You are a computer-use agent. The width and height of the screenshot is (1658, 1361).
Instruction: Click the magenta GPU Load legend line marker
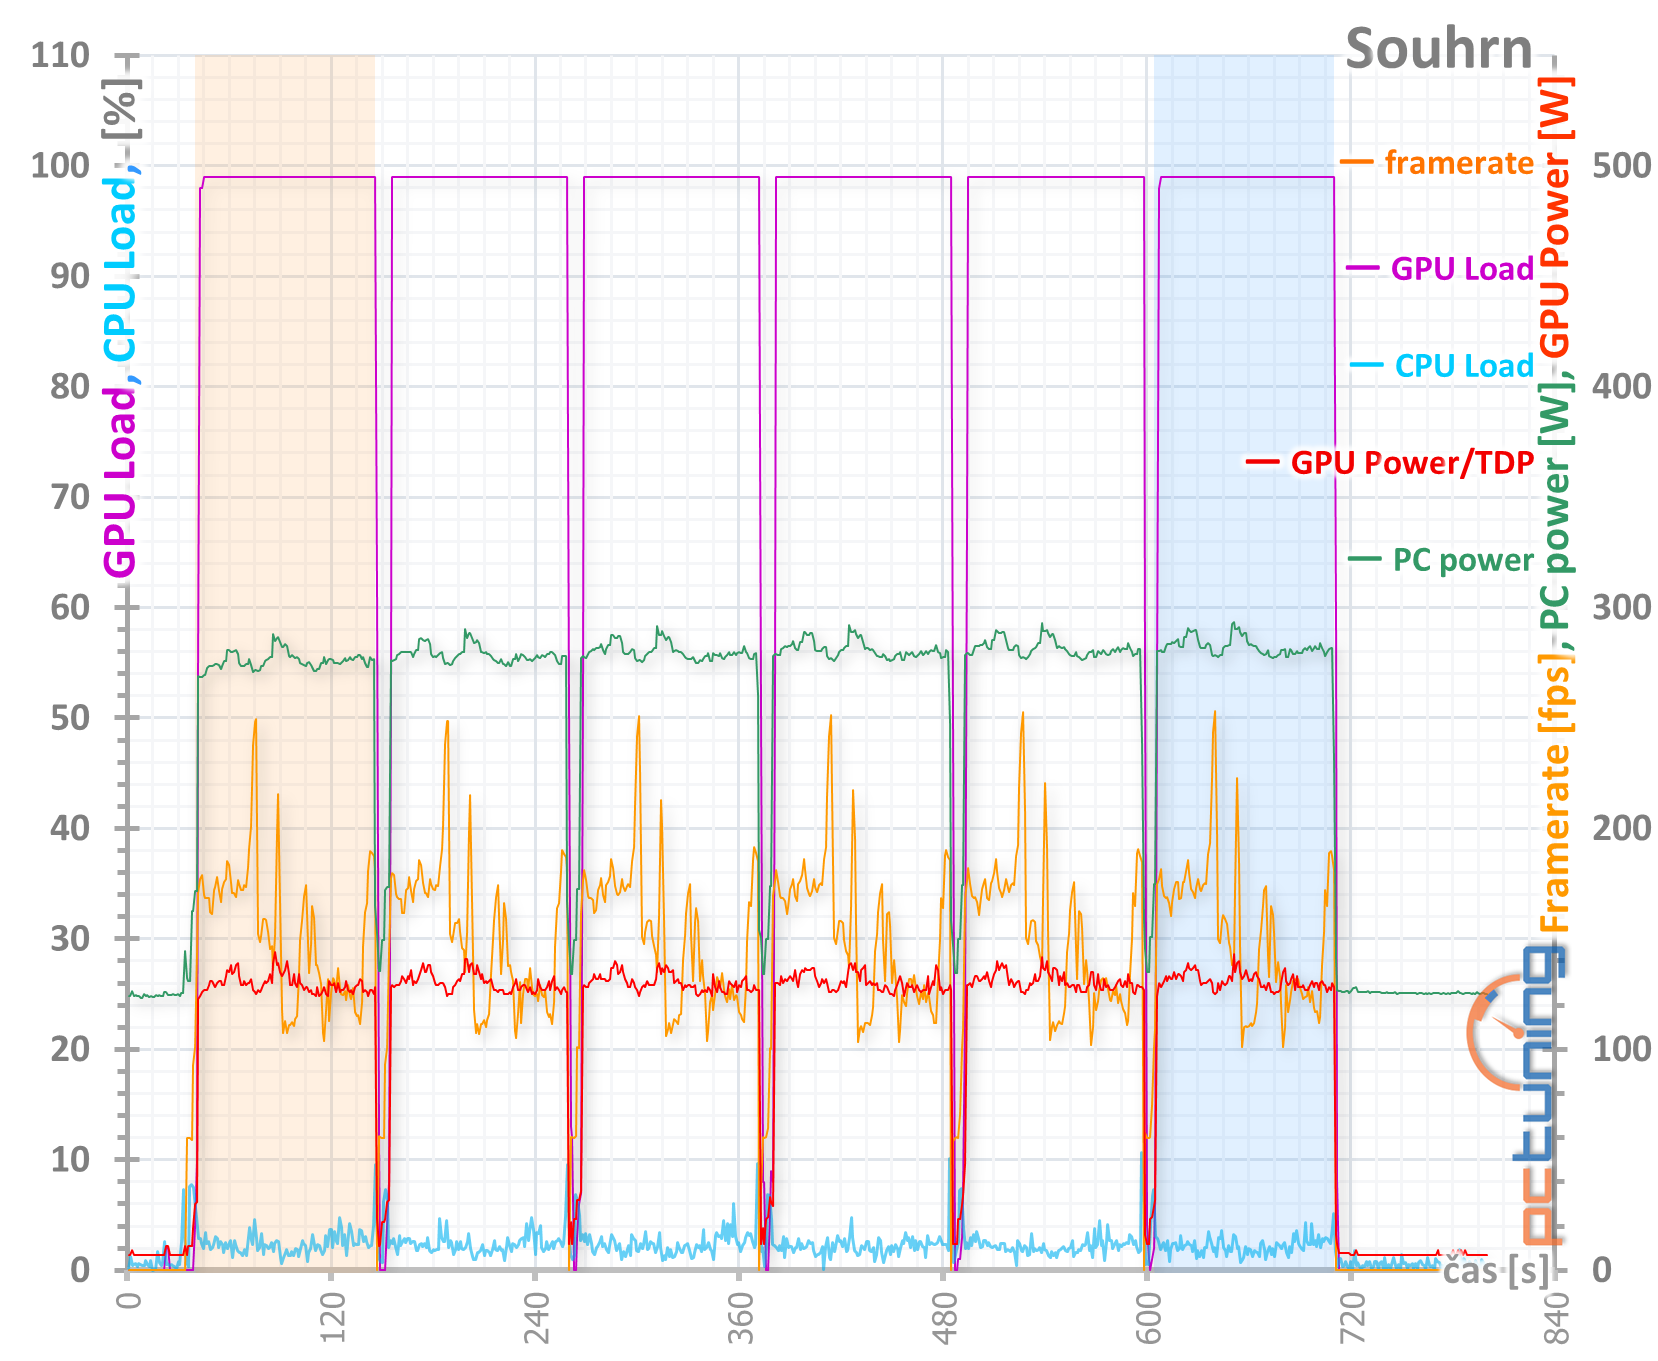(x=1363, y=268)
